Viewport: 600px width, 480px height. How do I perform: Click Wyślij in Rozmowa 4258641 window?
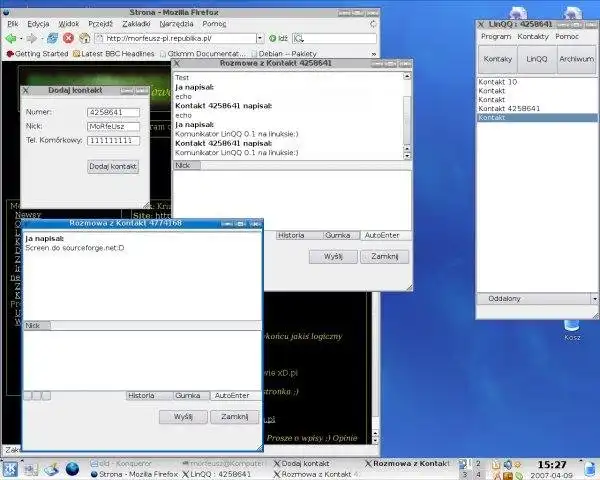[x=333, y=256]
